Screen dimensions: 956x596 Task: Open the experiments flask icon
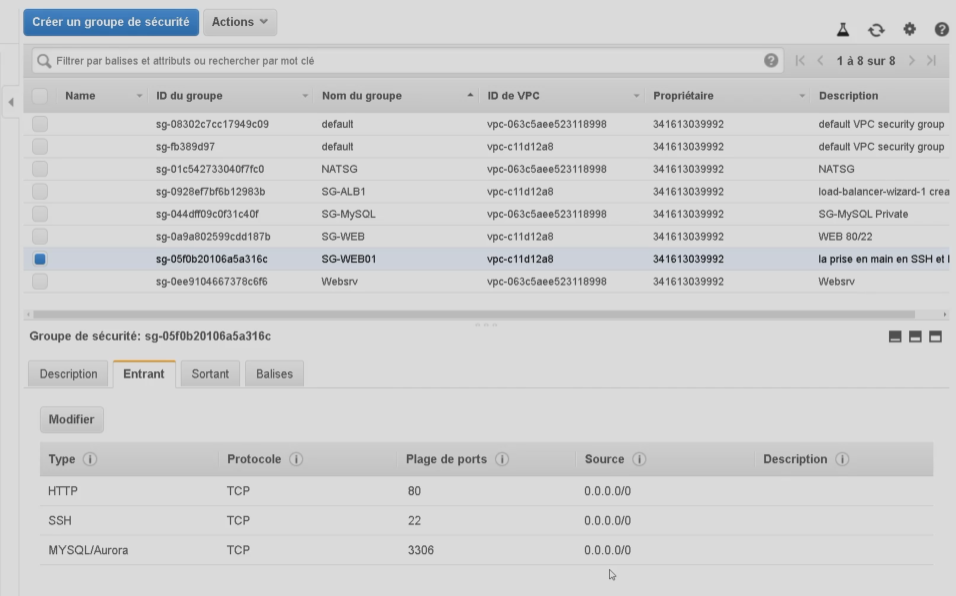(x=843, y=29)
